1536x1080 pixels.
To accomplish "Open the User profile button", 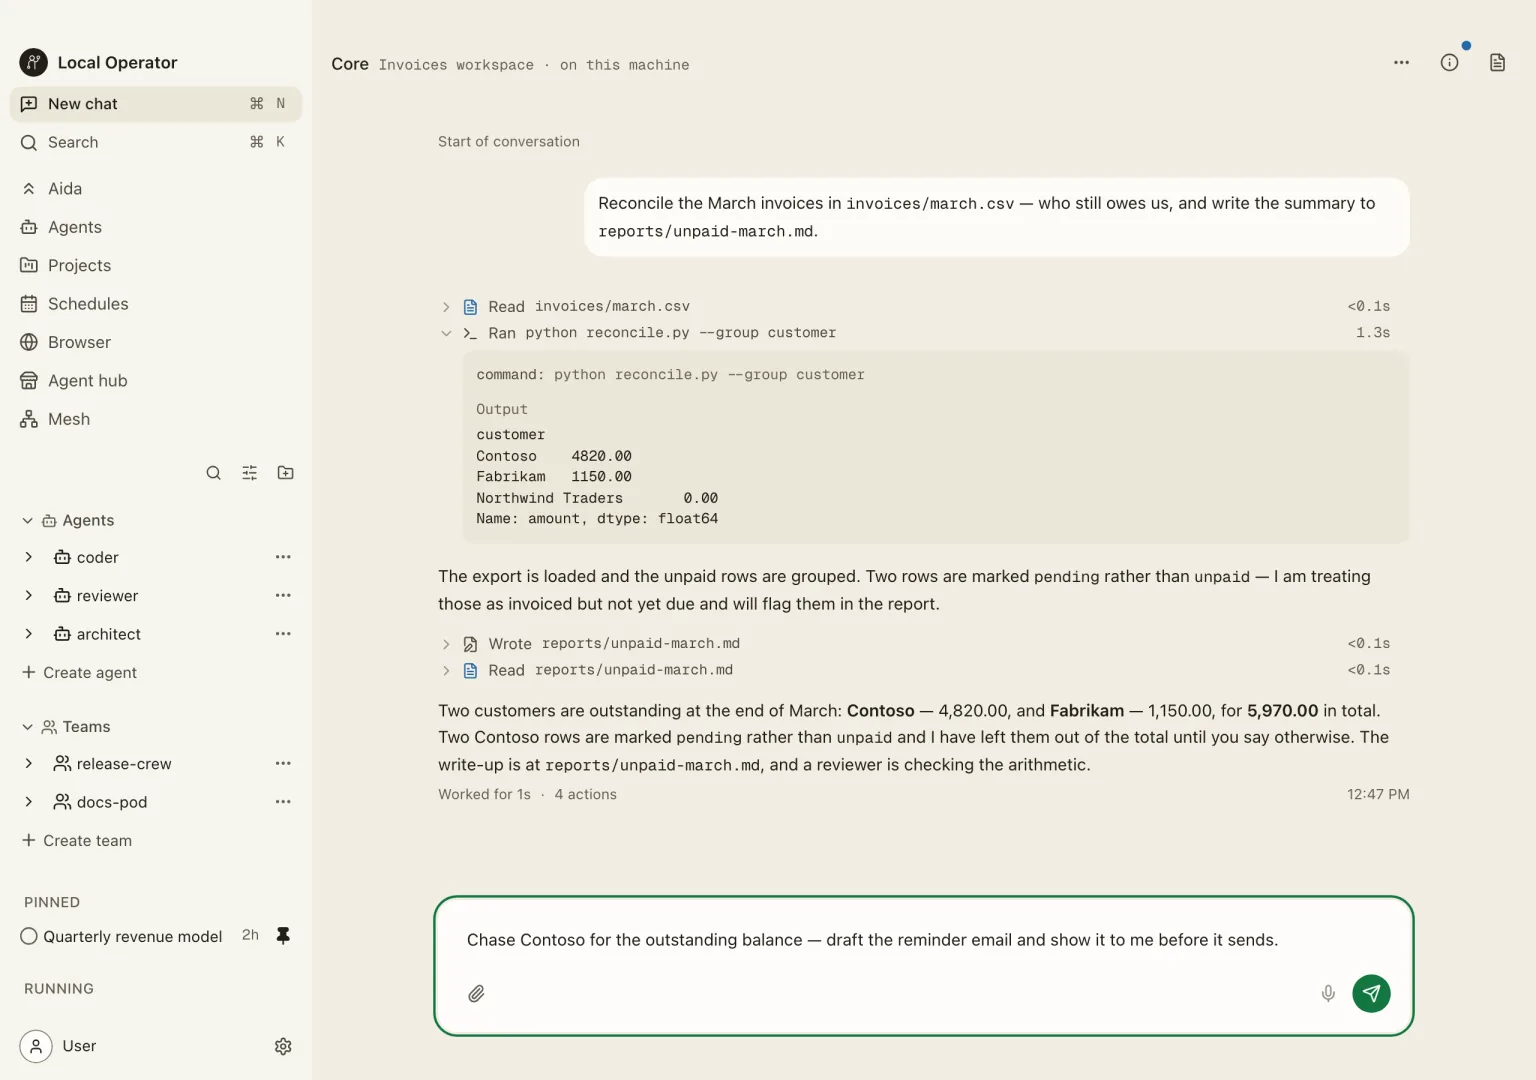I will click(x=58, y=1046).
